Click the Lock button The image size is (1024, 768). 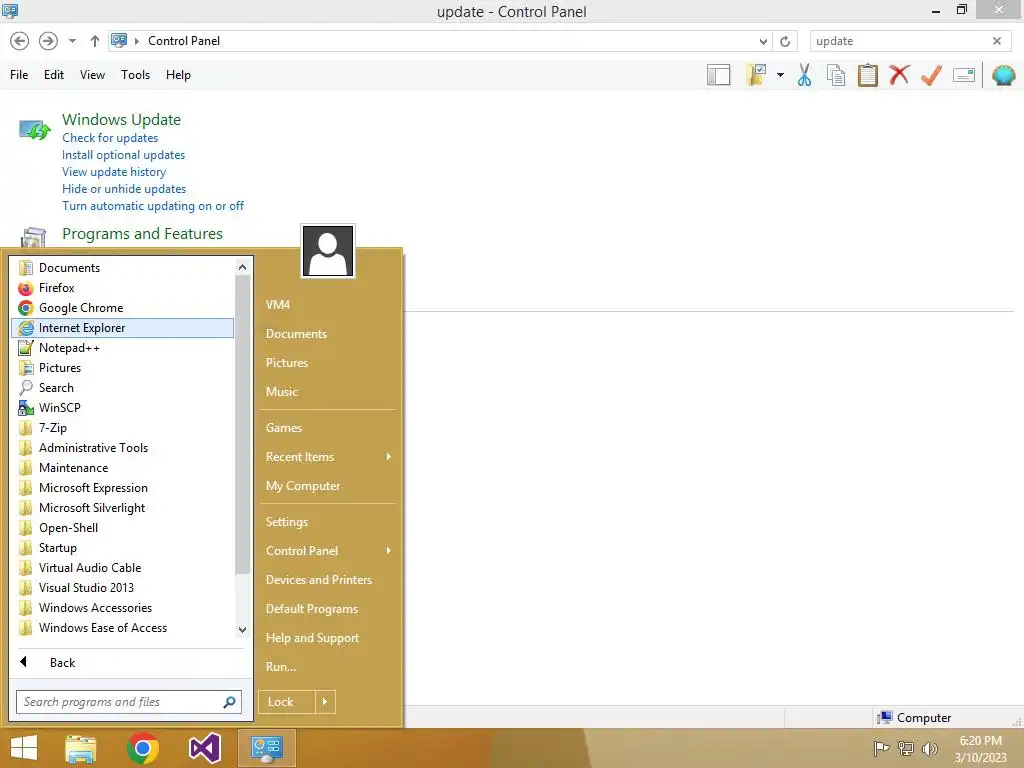tap(287, 702)
